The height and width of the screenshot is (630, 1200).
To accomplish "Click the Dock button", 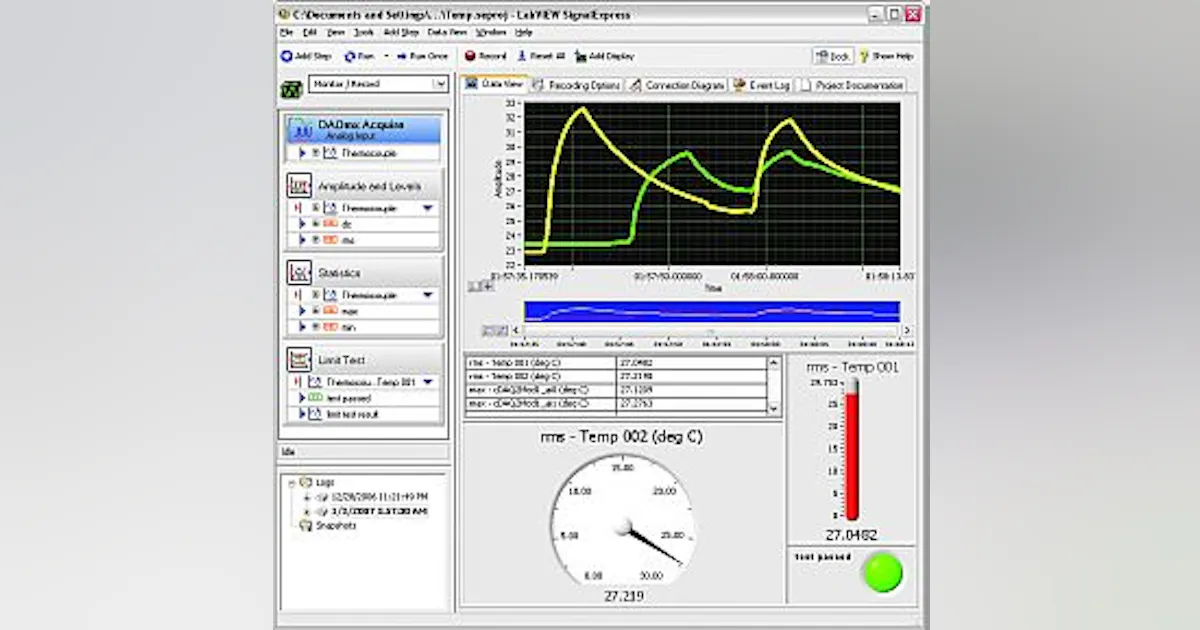I will point(831,56).
